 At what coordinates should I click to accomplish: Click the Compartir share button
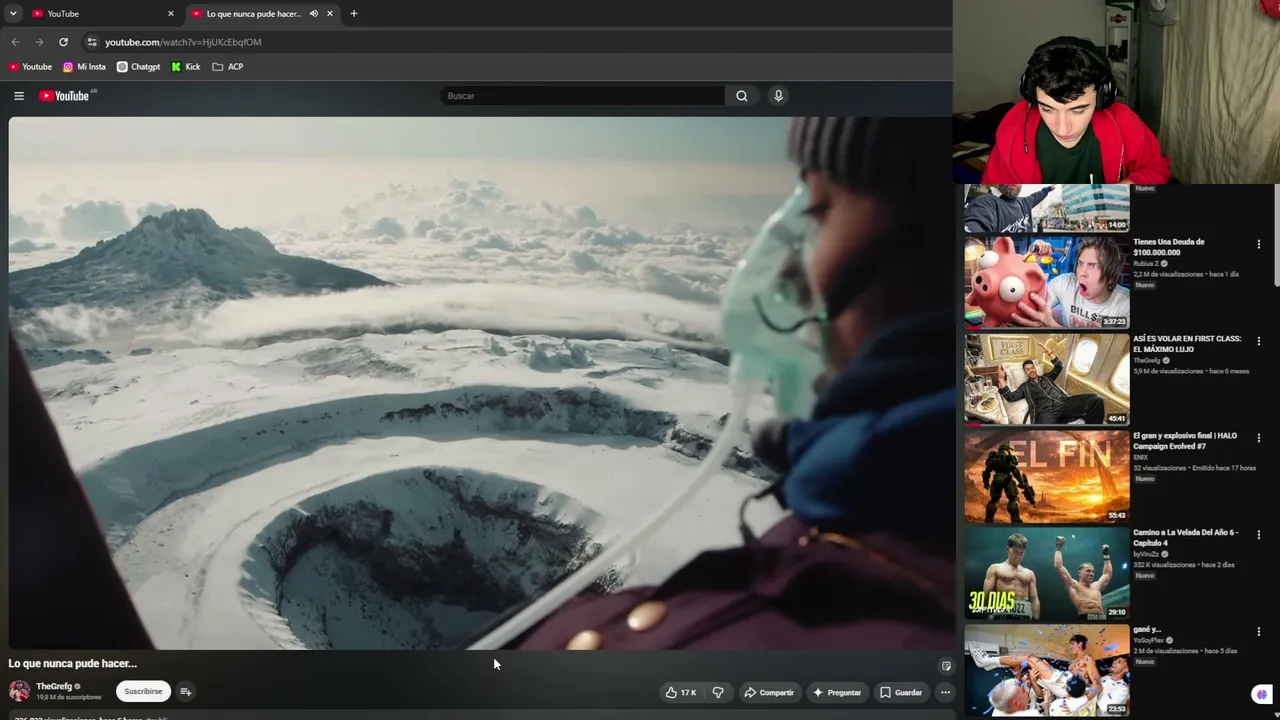pos(769,692)
